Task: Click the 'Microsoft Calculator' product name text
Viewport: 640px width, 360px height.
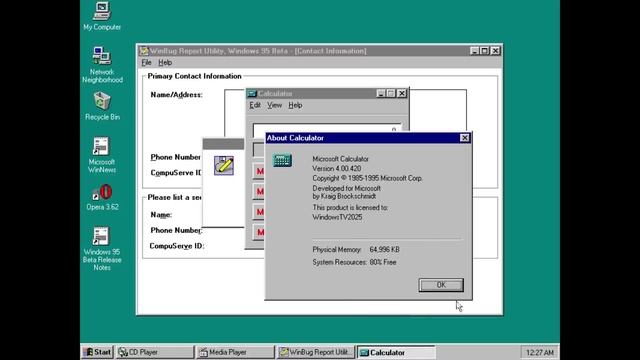Action: click(340, 159)
